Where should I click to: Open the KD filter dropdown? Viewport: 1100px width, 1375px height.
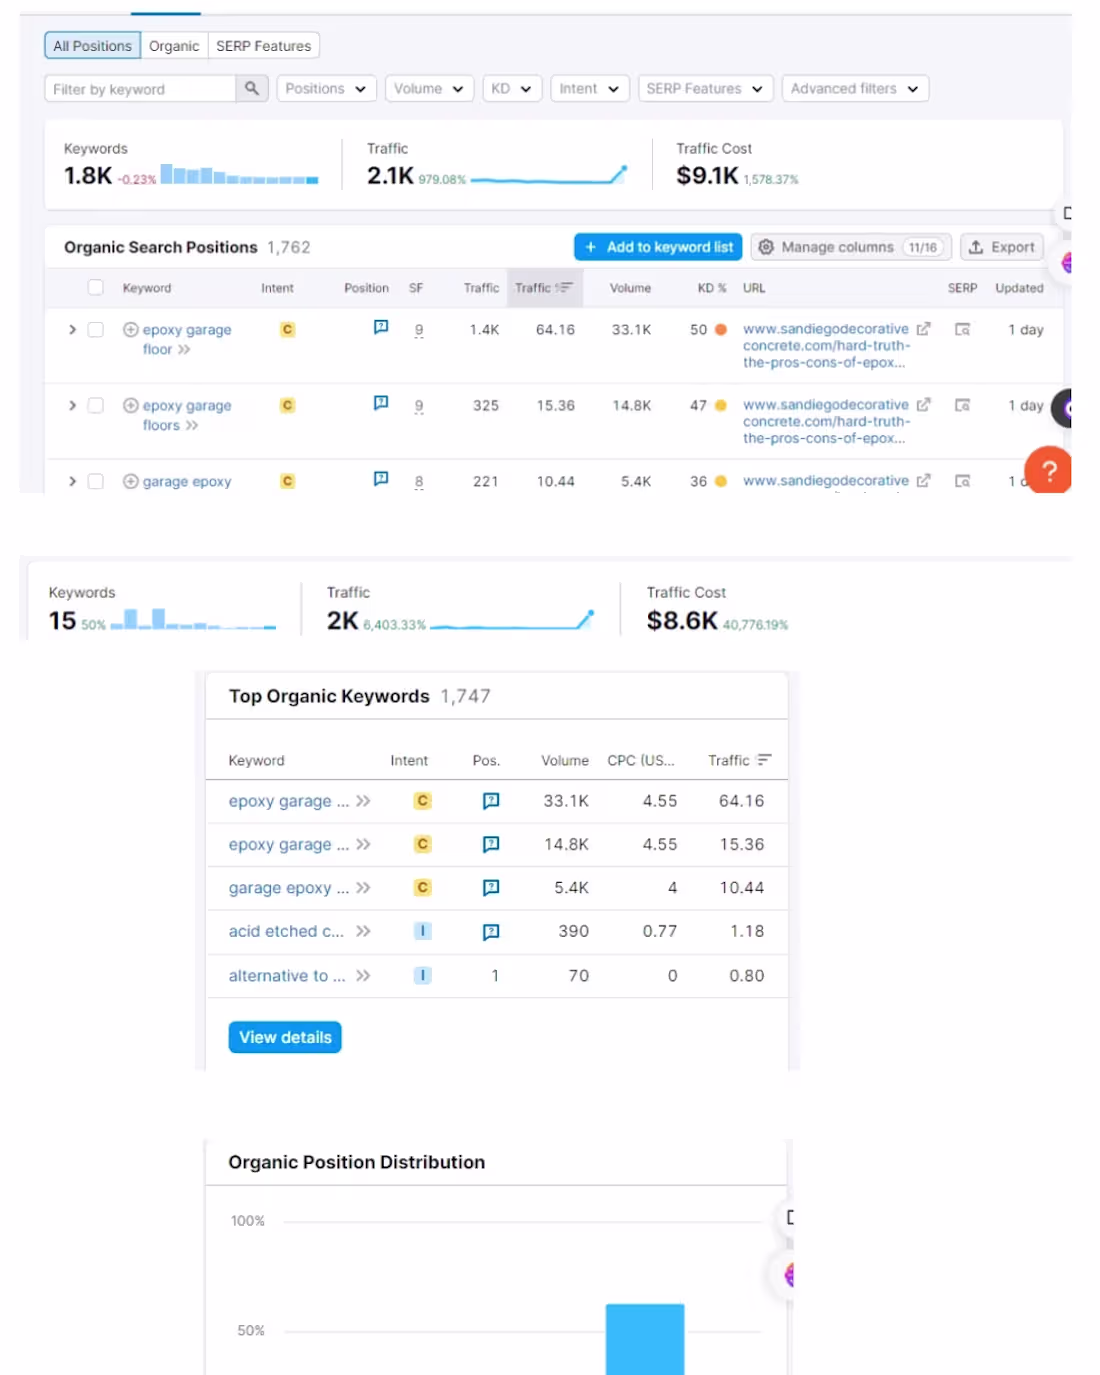(512, 88)
